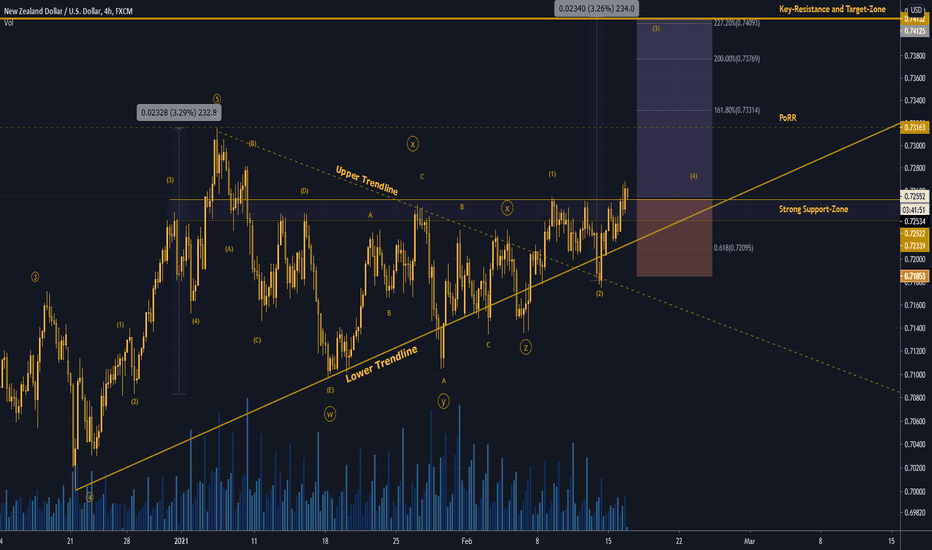The height and width of the screenshot is (550, 932).
Task: Click the 0.72552 current price tag
Action: 915,196
